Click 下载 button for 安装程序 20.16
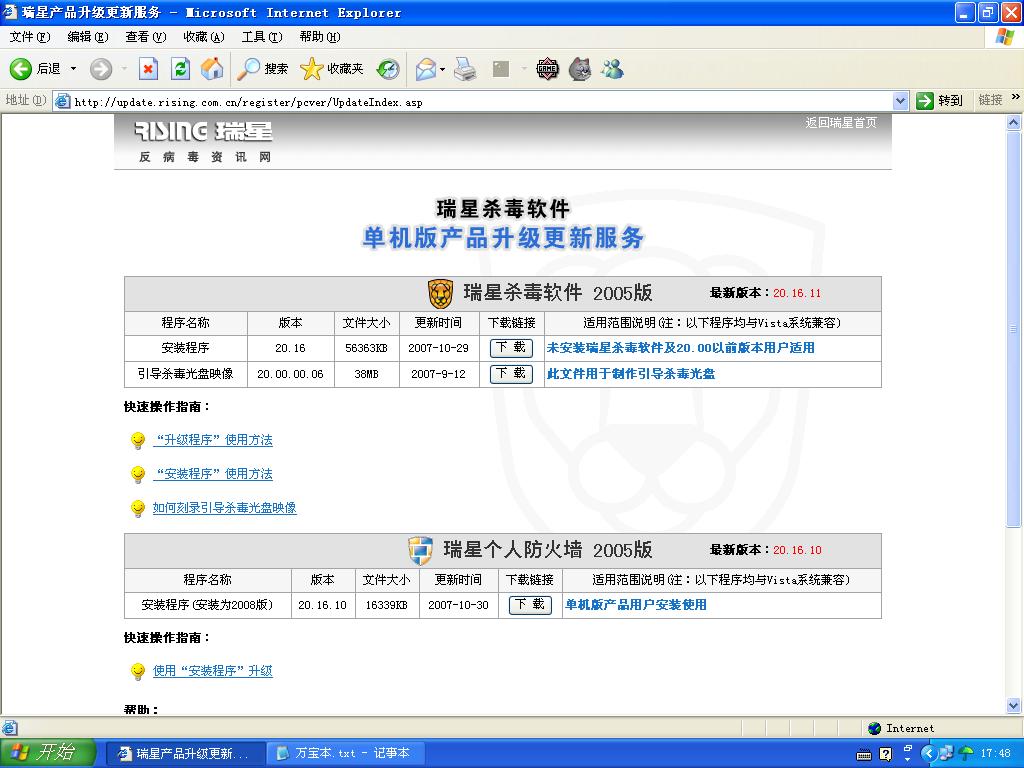Image resolution: width=1024 pixels, height=768 pixels. 511,348
